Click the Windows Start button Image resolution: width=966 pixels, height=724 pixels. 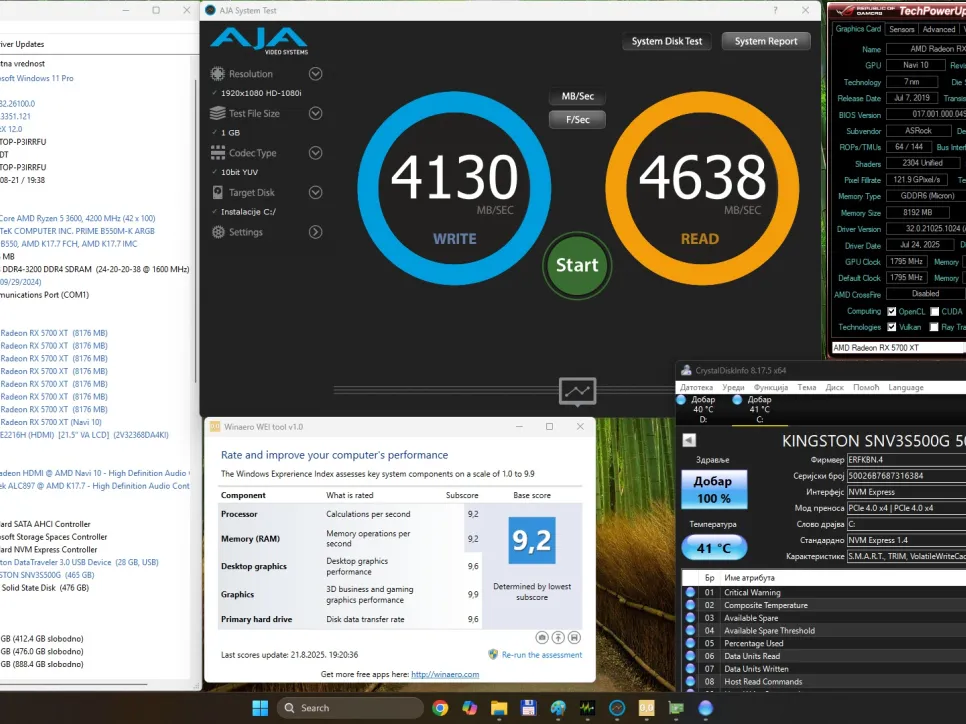[260, 708]
